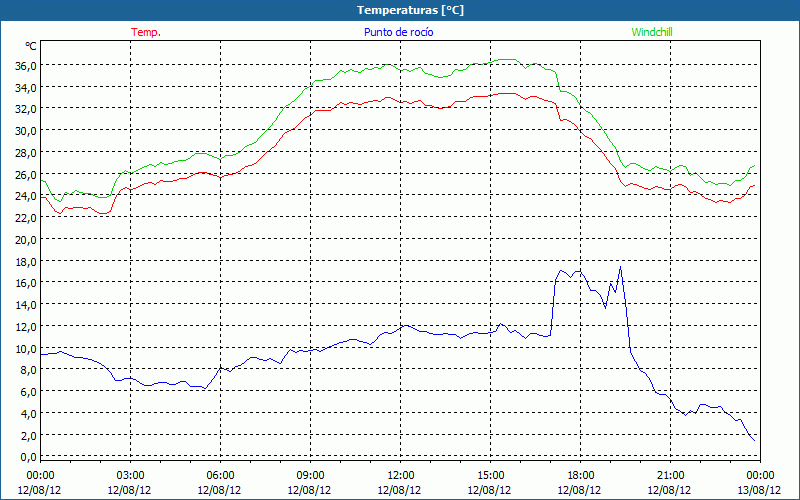Click the 0,0 y-axis value

pyautogui.click(x=28, y=457)
